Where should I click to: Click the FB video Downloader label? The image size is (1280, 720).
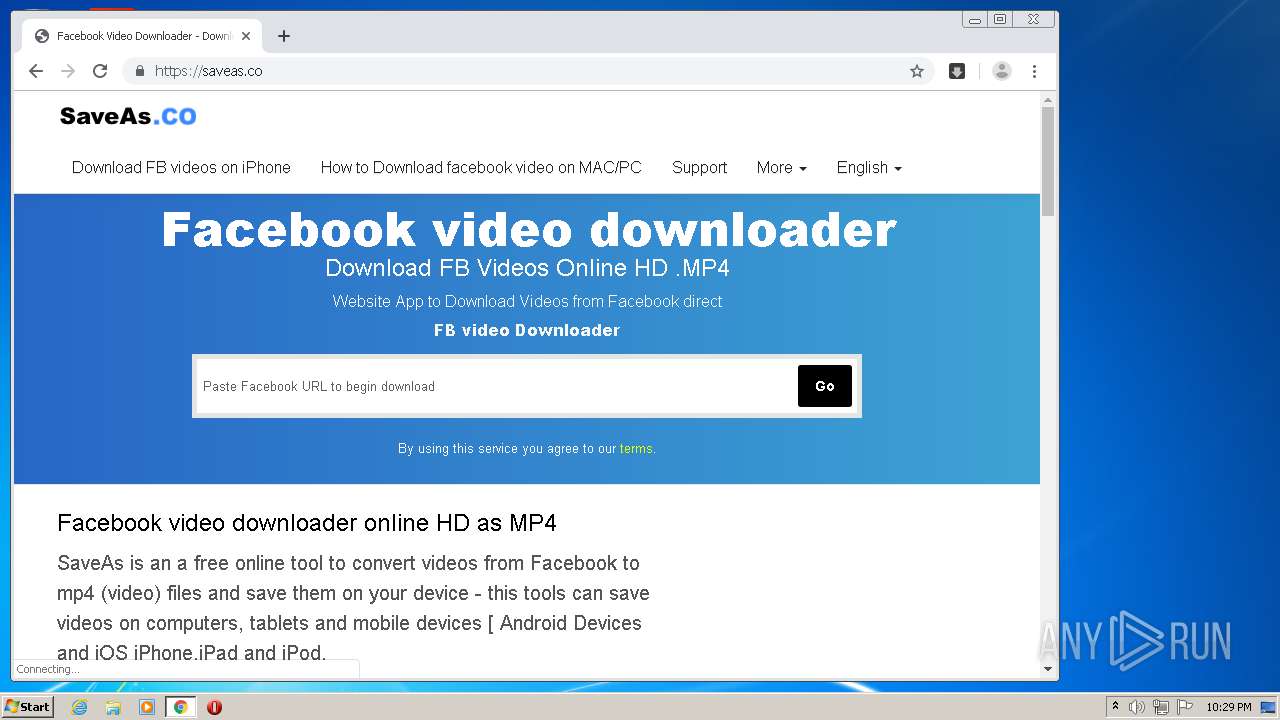tap(527, 330)
